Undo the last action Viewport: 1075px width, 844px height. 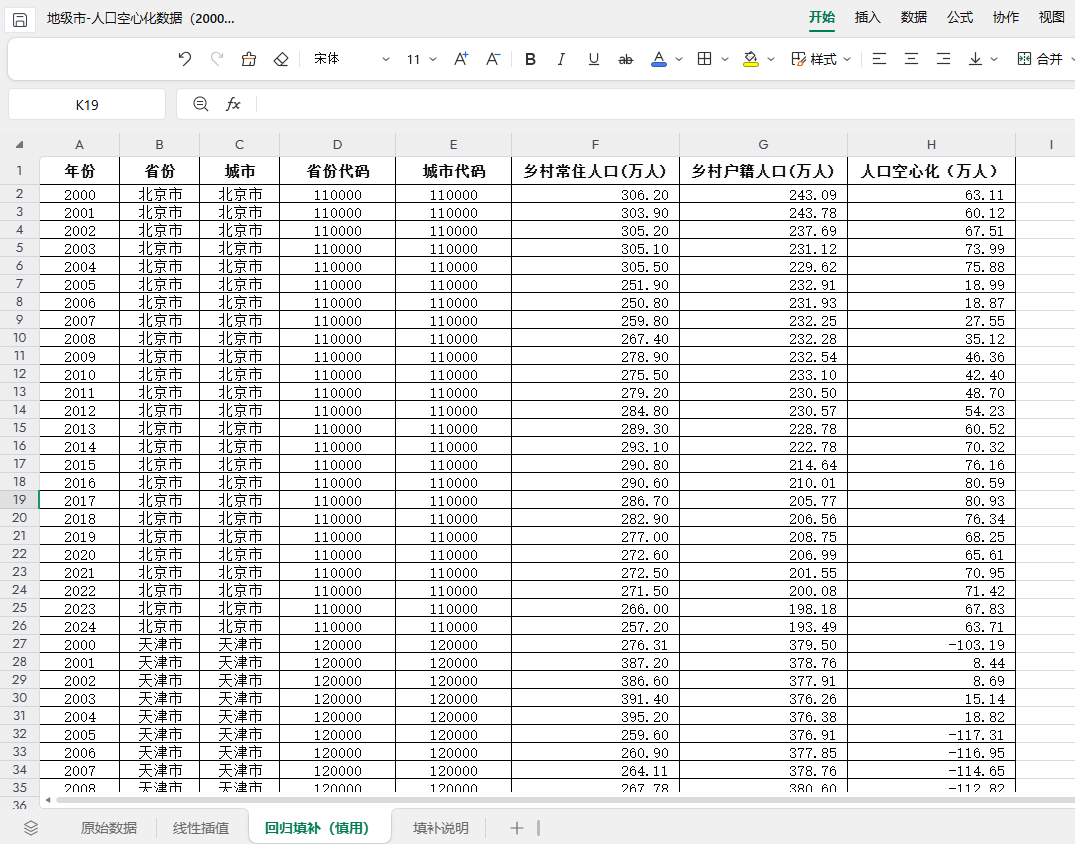184,59
